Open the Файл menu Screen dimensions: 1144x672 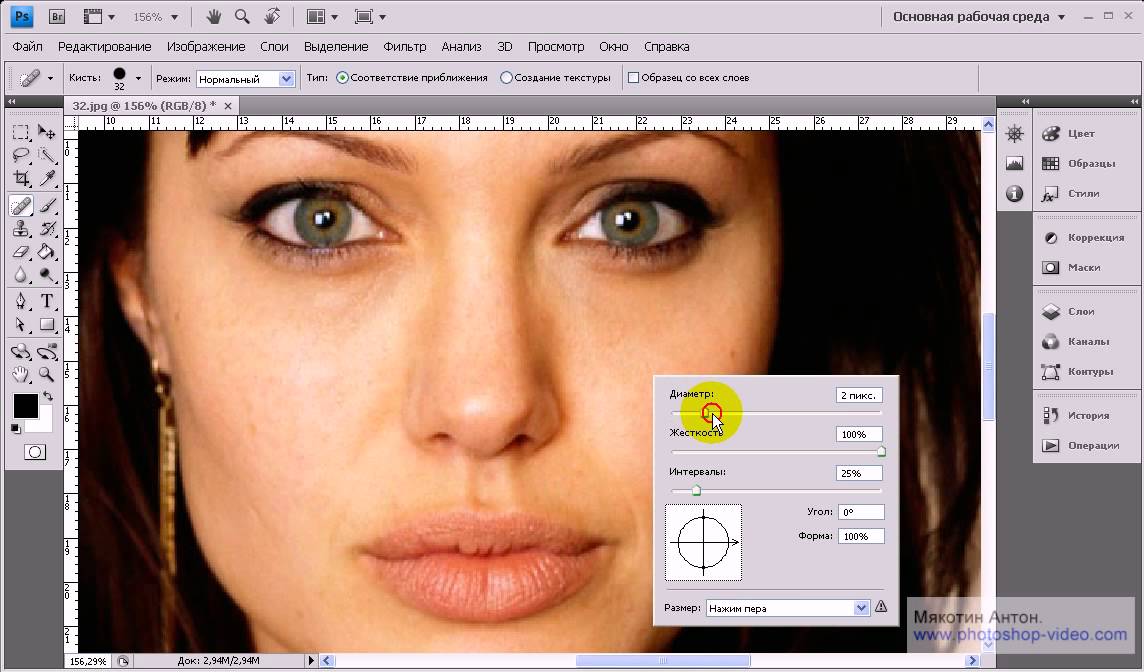27,46
